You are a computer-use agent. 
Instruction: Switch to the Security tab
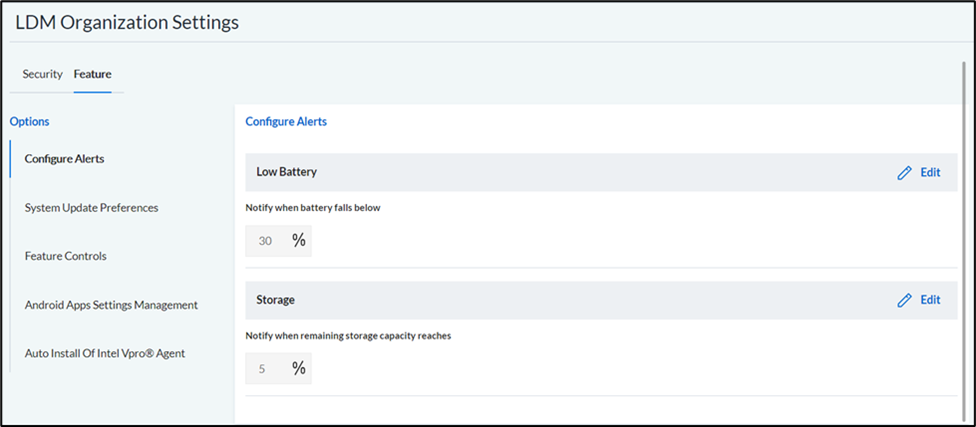(42, 74)
